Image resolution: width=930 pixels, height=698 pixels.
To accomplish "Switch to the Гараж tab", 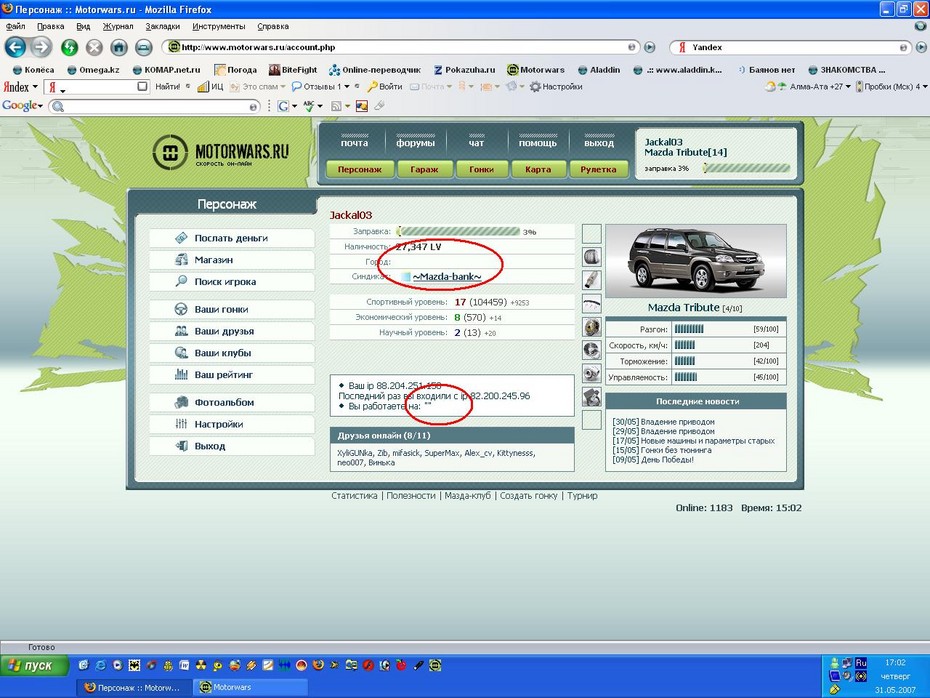I will [x=424, y=170].
